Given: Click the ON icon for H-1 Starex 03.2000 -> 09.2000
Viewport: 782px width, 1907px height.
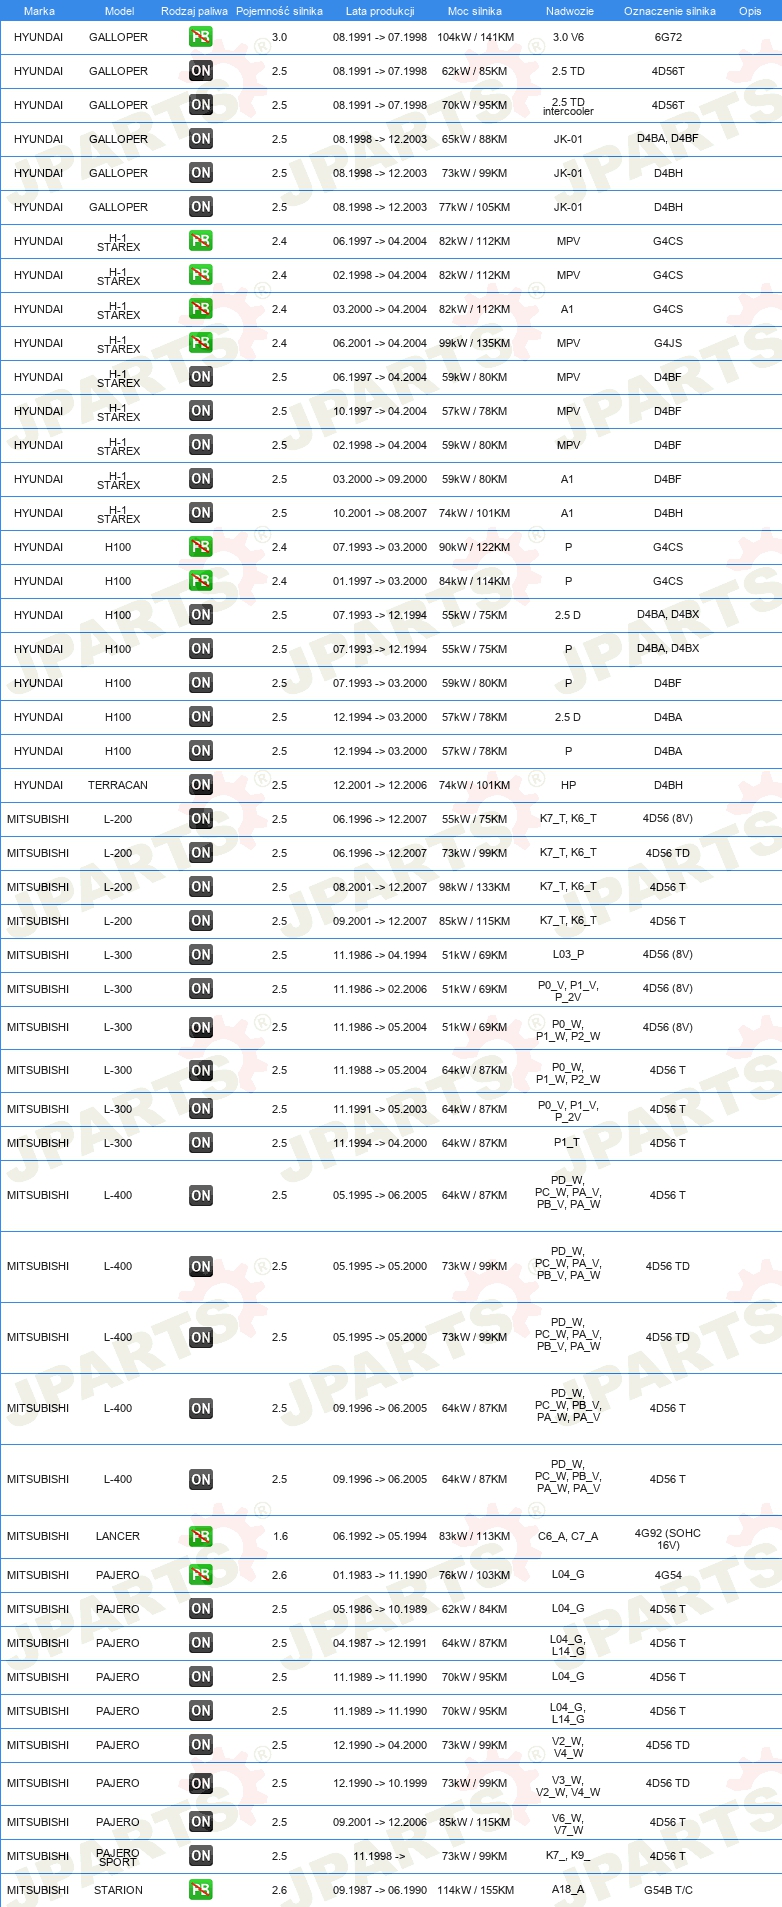Looking at the screenshot, I should (x=201, y=479).
